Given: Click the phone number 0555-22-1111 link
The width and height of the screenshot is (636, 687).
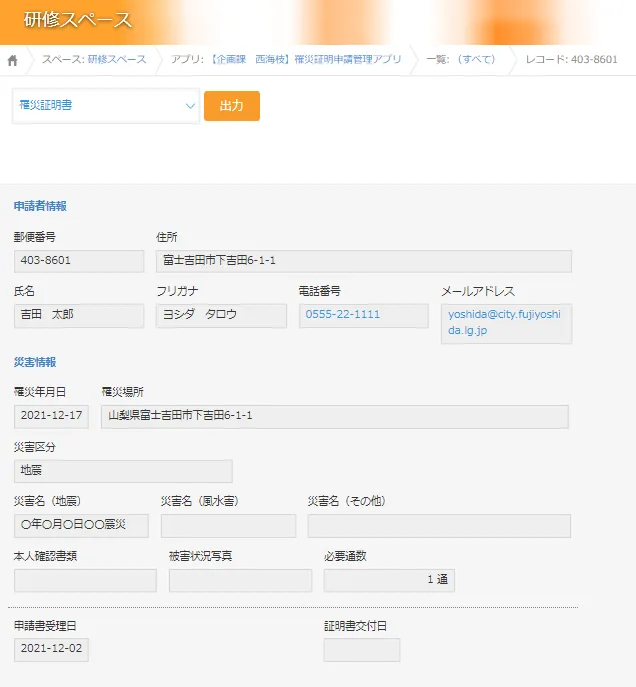Looking at the screenshot, I should tap(343, 314).
